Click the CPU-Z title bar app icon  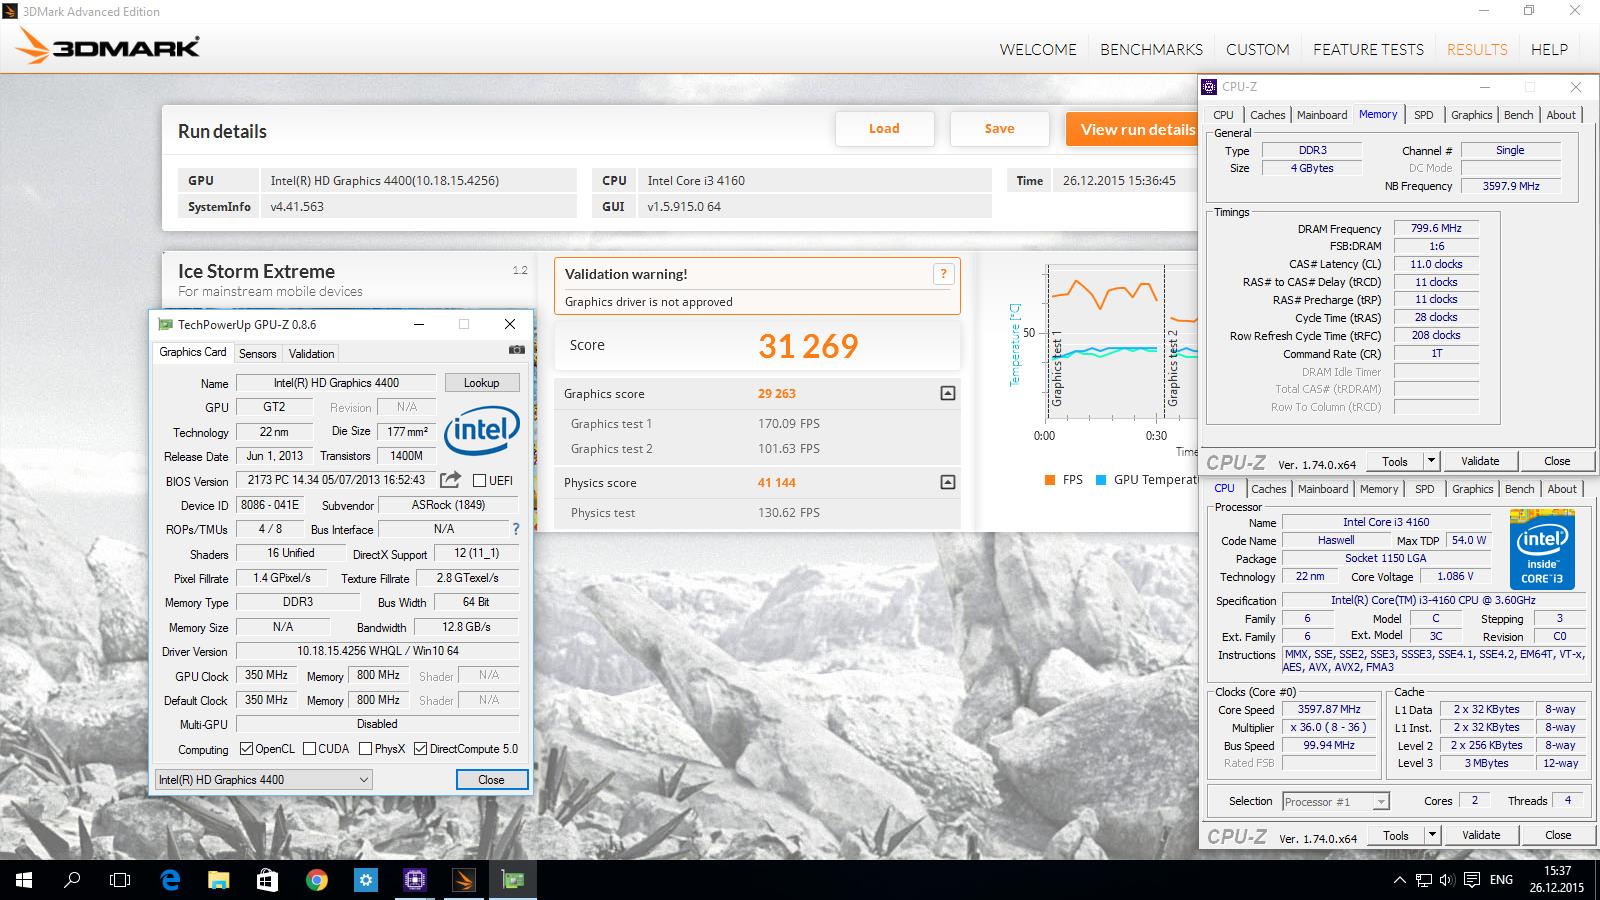[1210, 87]
